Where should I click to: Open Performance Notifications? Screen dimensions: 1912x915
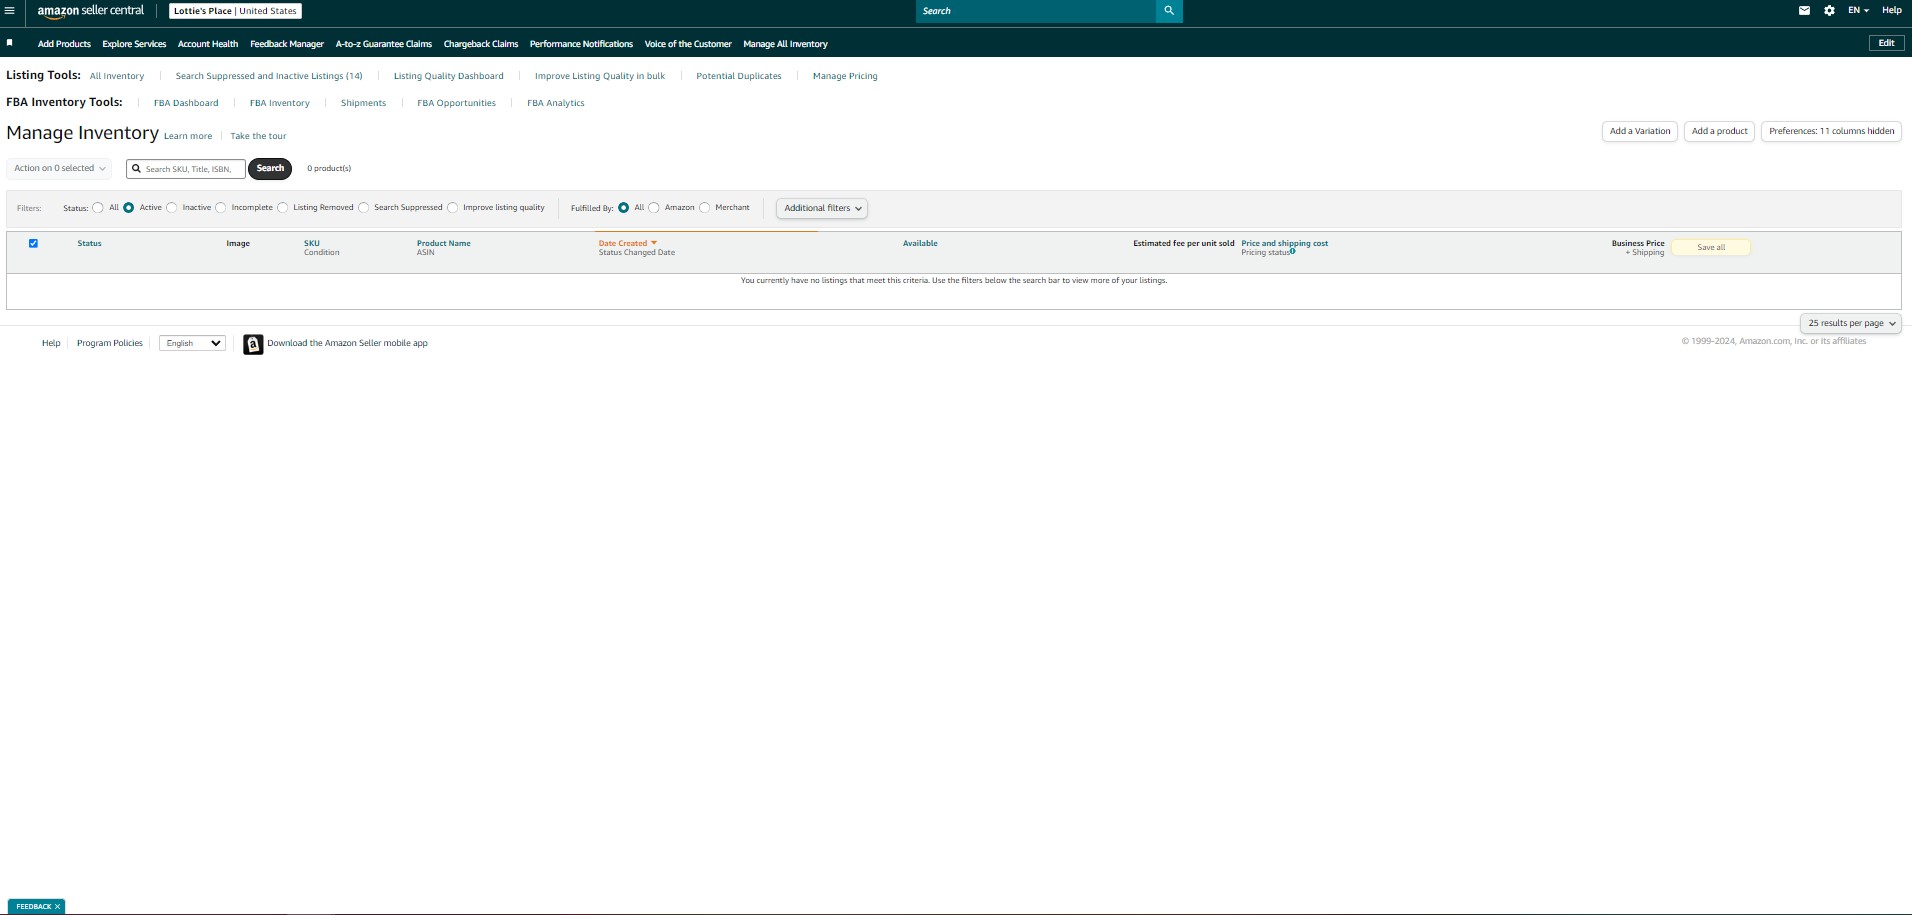tap(581, 44)
